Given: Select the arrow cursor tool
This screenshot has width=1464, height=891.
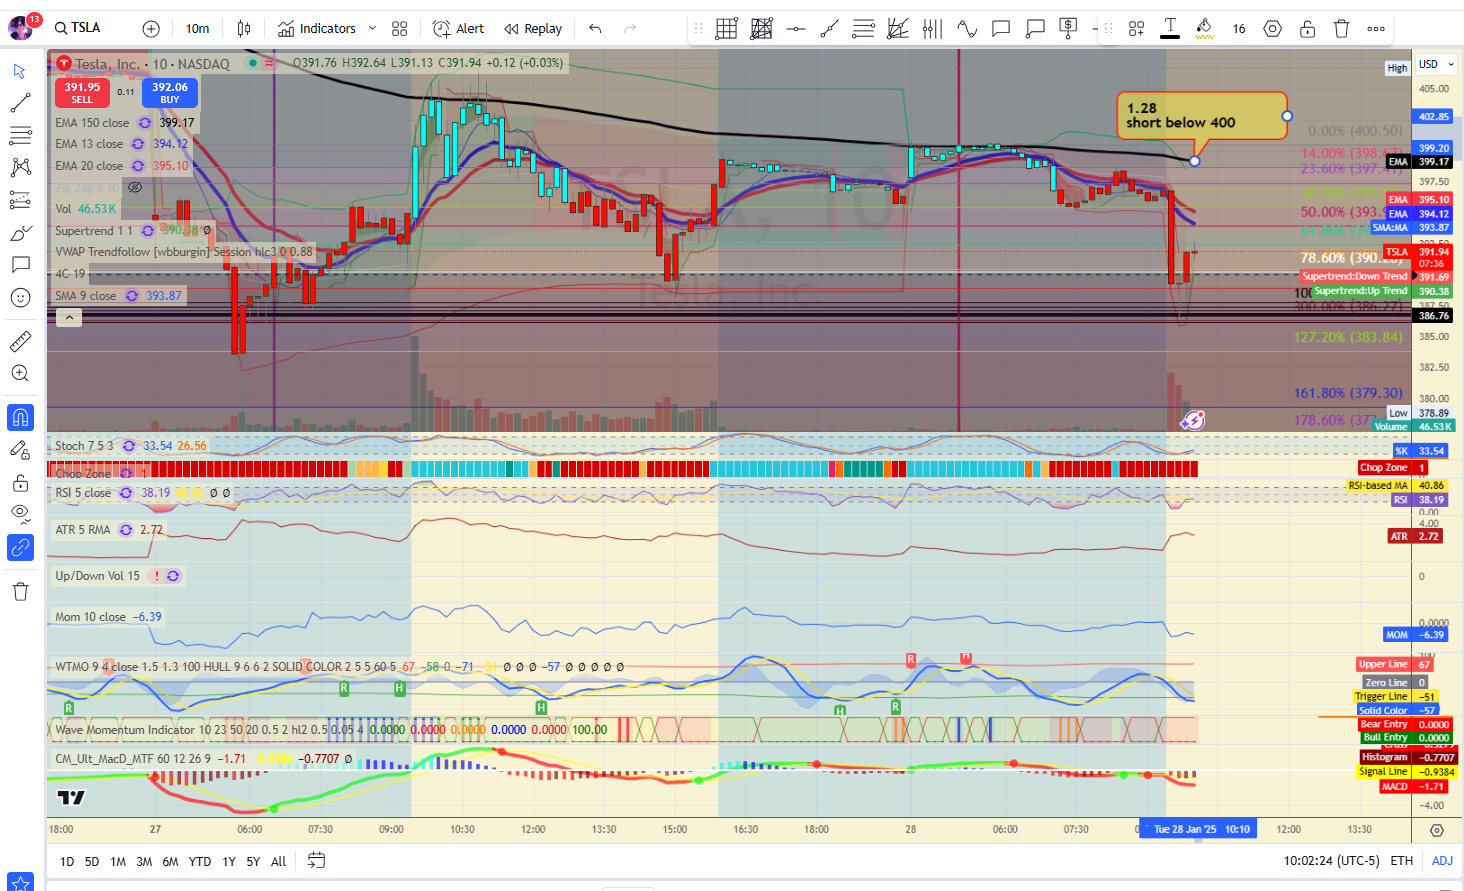Looking at the screenshot, I should click(20, 71).
